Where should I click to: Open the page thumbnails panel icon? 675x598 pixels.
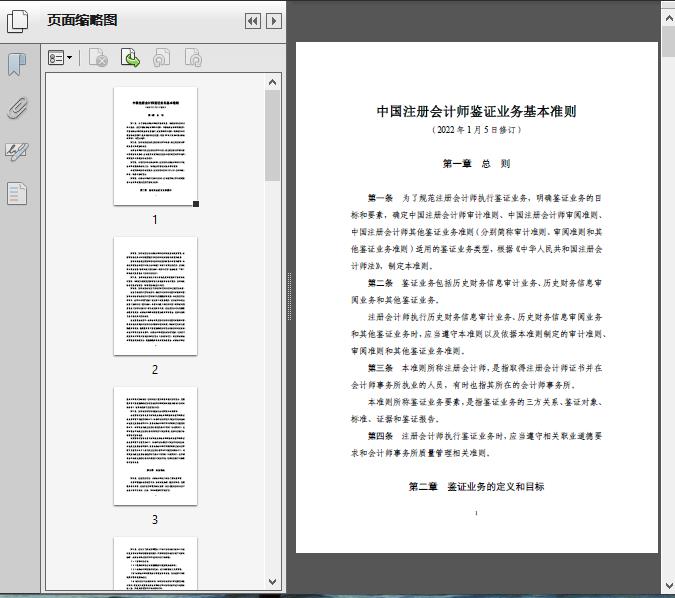click(x=18, y=21)
